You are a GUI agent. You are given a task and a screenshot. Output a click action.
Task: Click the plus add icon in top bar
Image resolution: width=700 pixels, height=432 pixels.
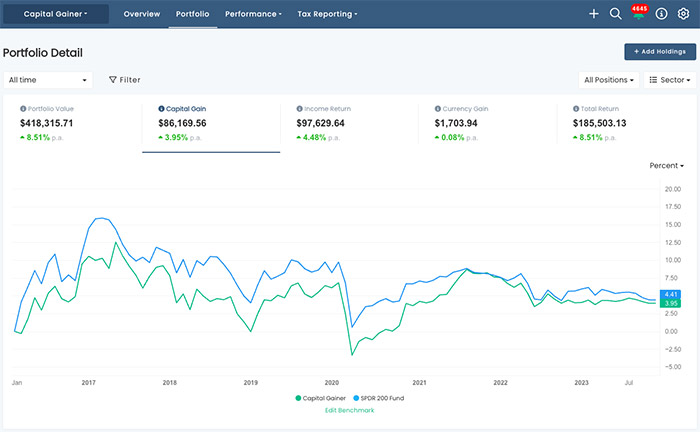[x=594, y=14]
